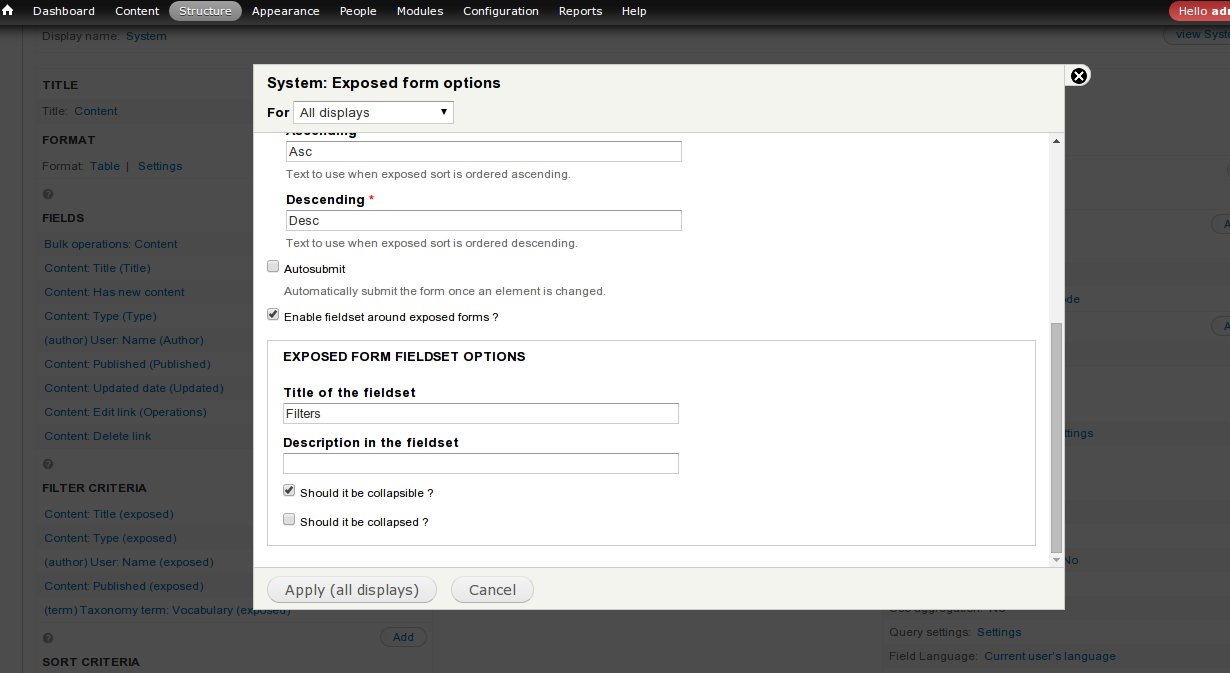Open Settings next to Query settings
1230x673 pixels.
coord(999,631)
